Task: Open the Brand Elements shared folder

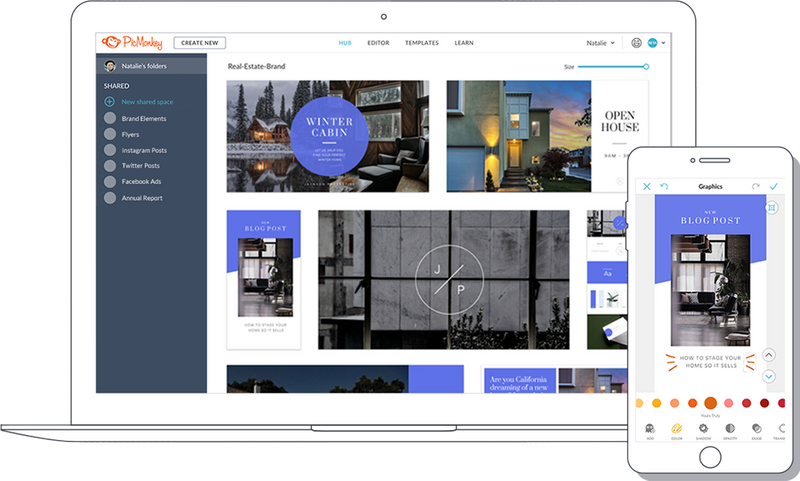Action: (x=143, y=118)
